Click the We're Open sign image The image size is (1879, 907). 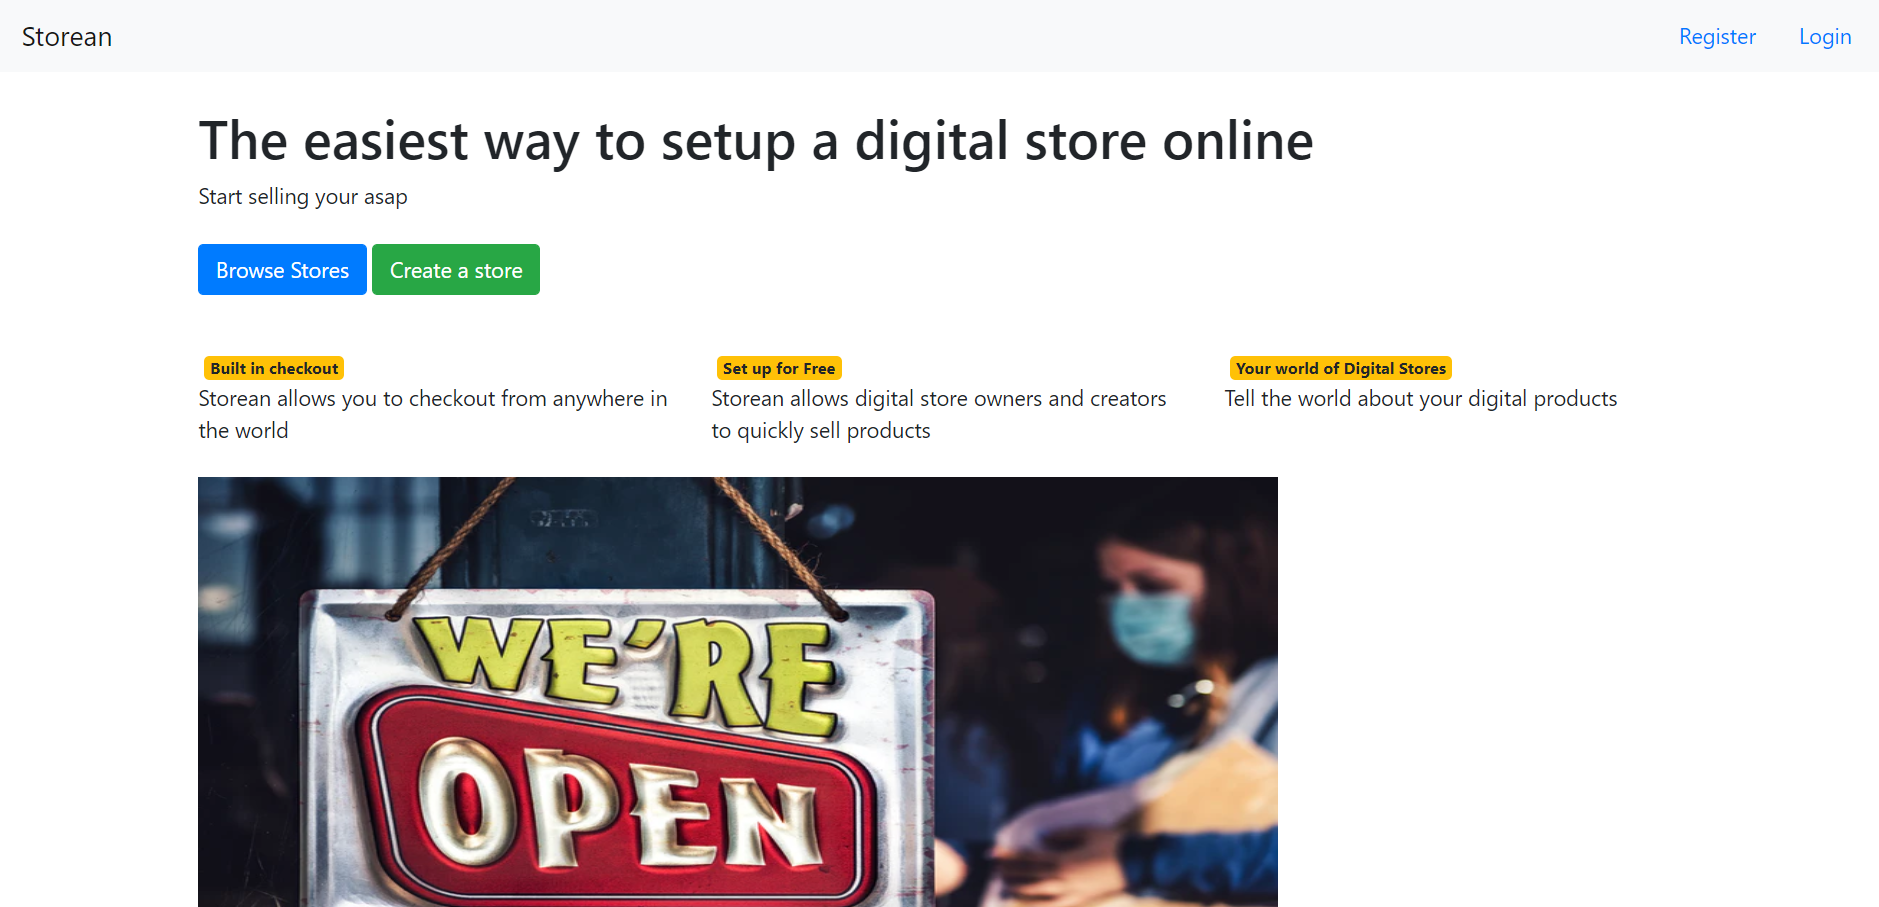[738, 692]
